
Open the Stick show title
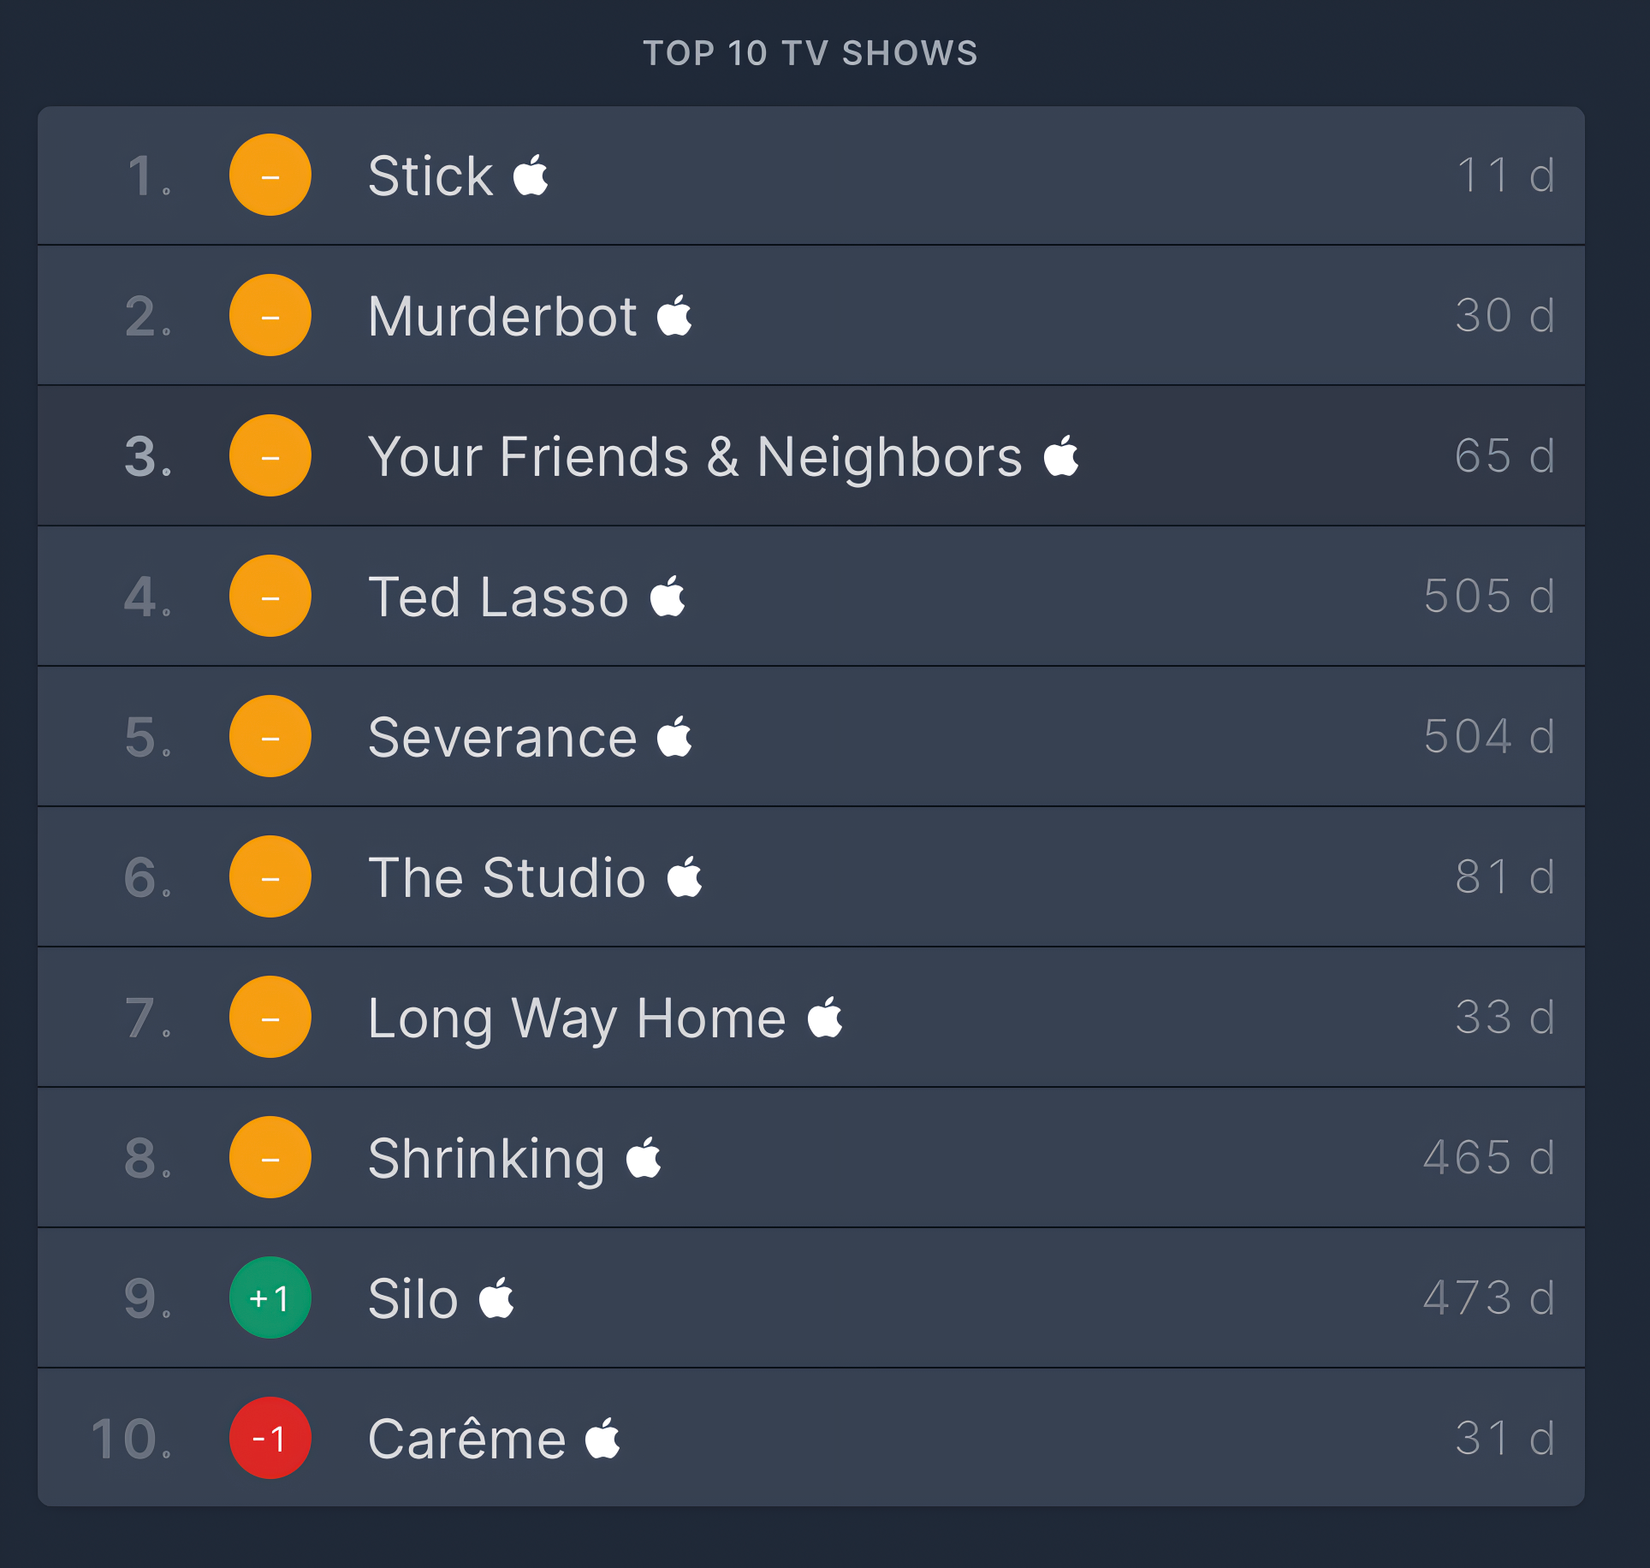[x=430, y=177]
